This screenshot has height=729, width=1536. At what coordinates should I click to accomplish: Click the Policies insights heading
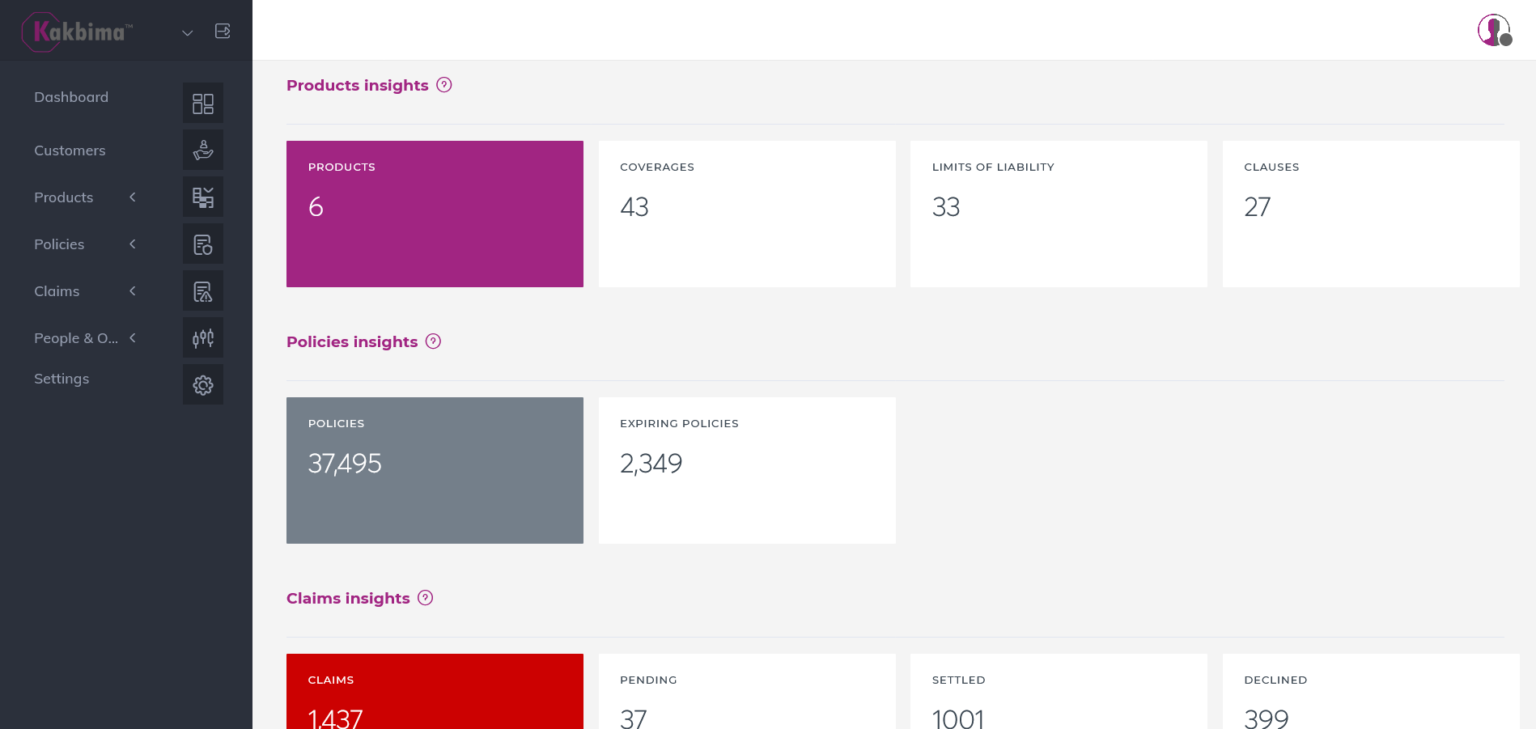tap(352, 341)
